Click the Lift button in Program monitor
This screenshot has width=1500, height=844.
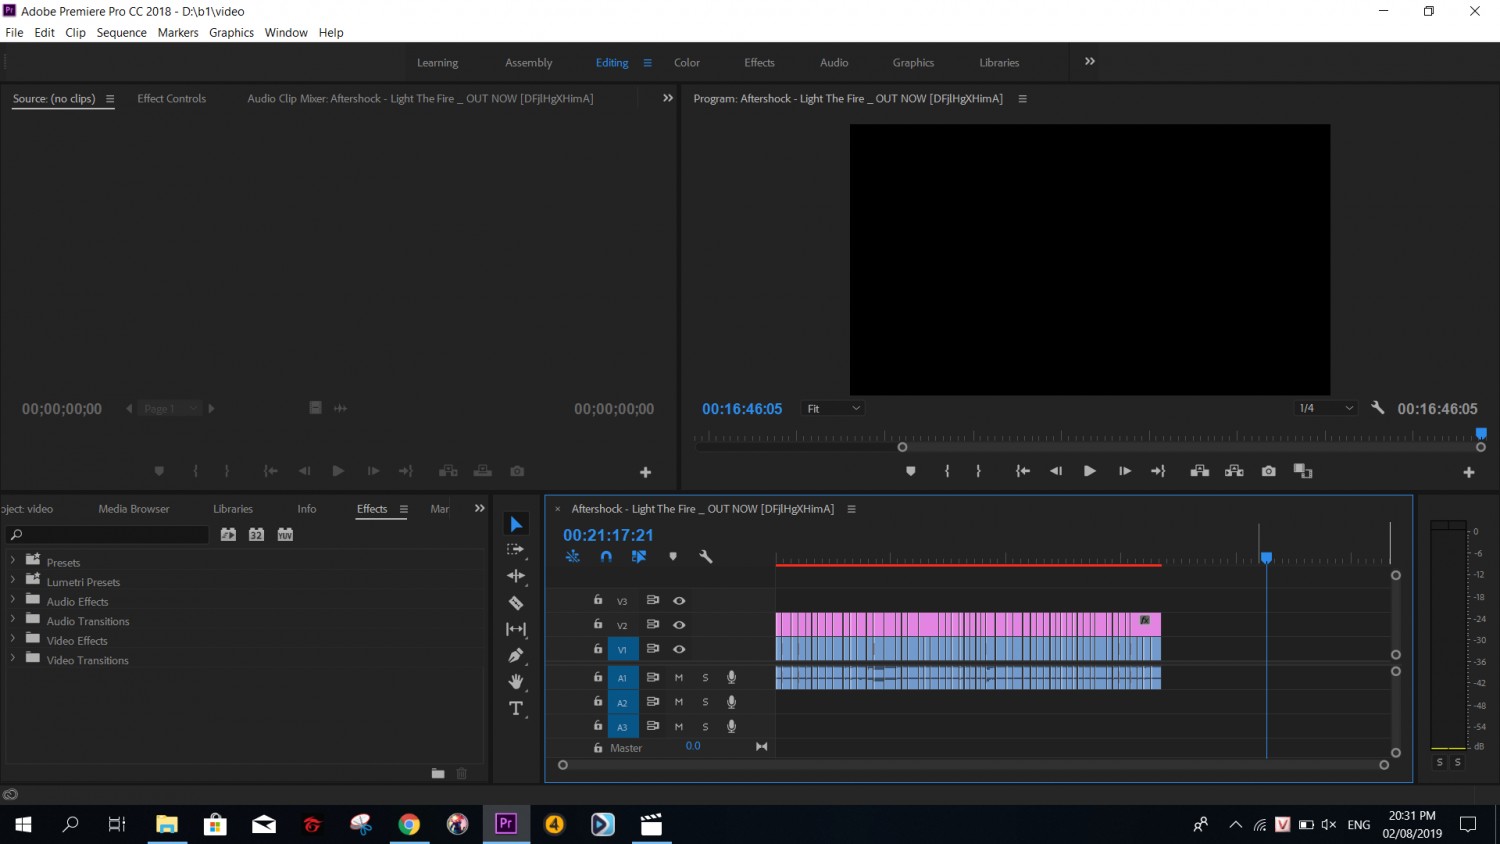coord(1199,471)
